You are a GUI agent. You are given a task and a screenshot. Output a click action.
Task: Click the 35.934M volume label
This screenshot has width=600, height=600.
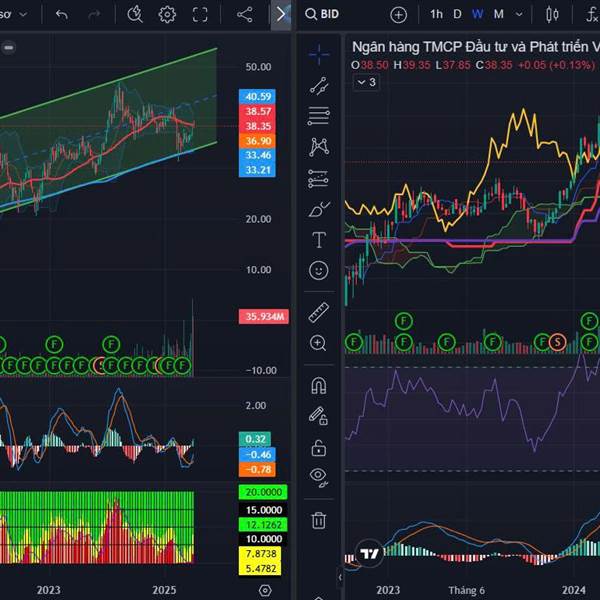[264, 316]
